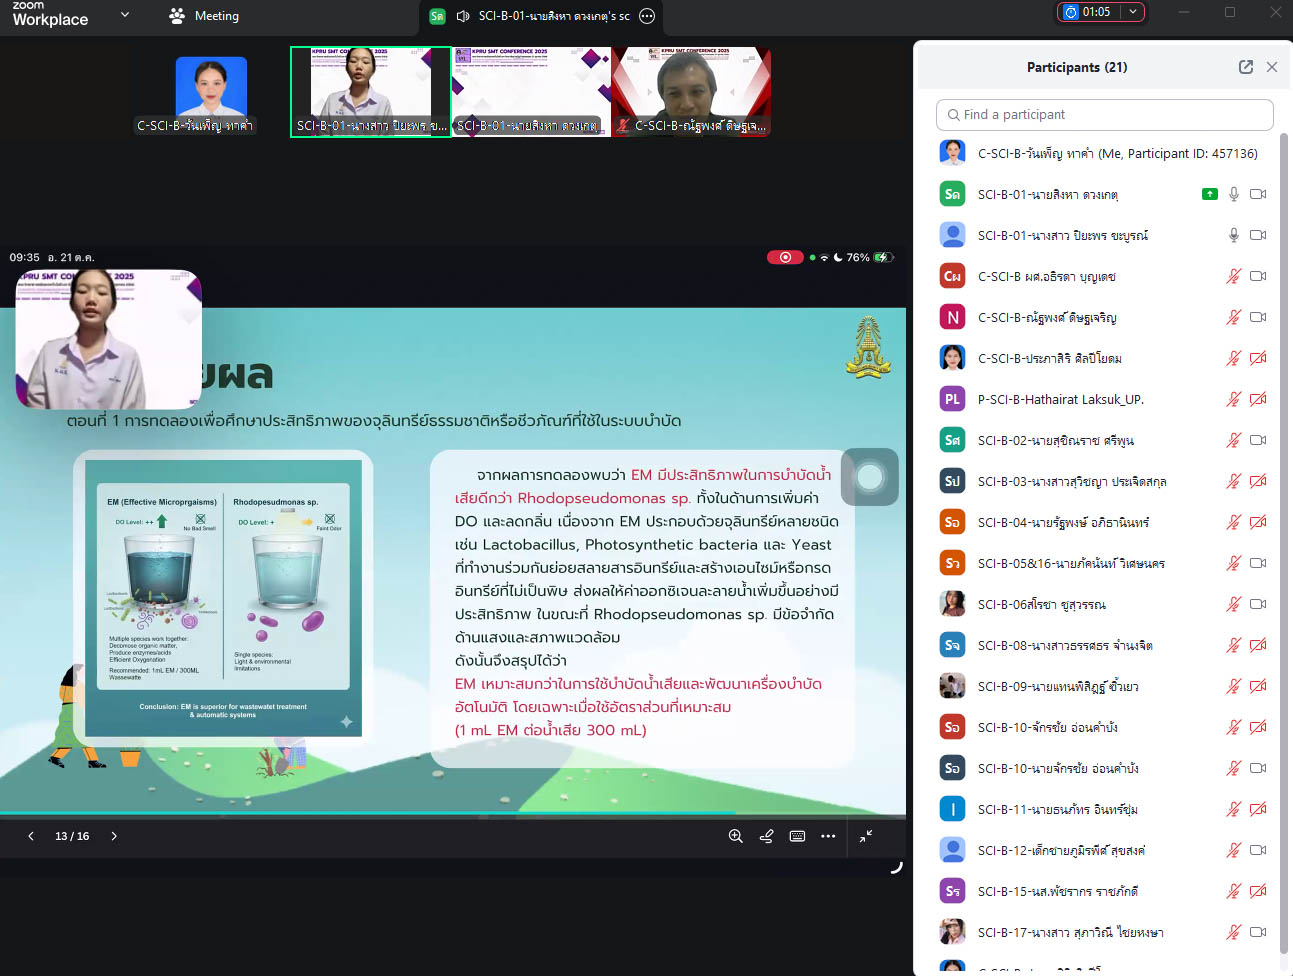The width and height of the screenshot is (1293, 976).
Task: Select participant SCI-B-02 in the list
Action: point(1055,440)
